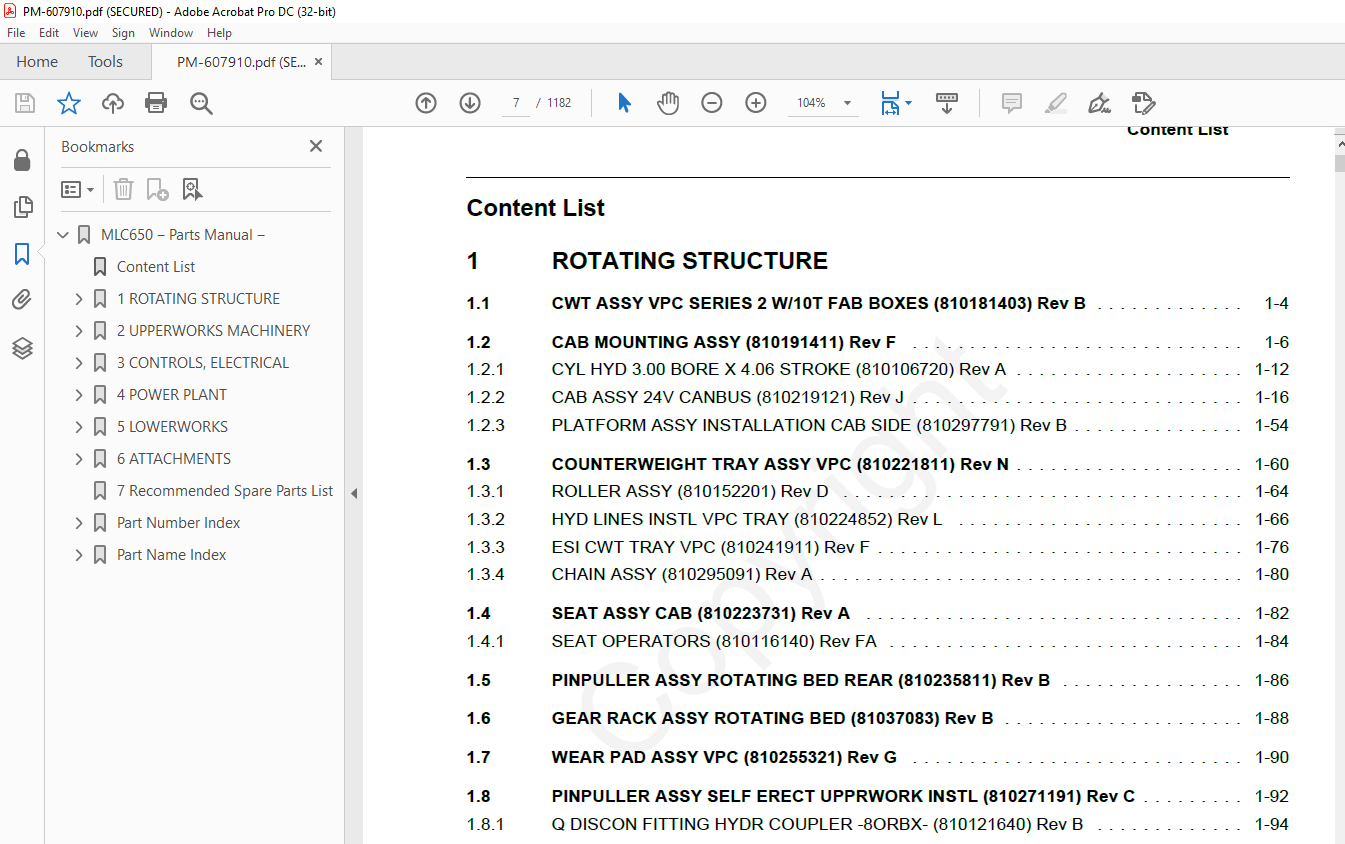
Task: Go to previous page arrow
Action: (426, 103)
